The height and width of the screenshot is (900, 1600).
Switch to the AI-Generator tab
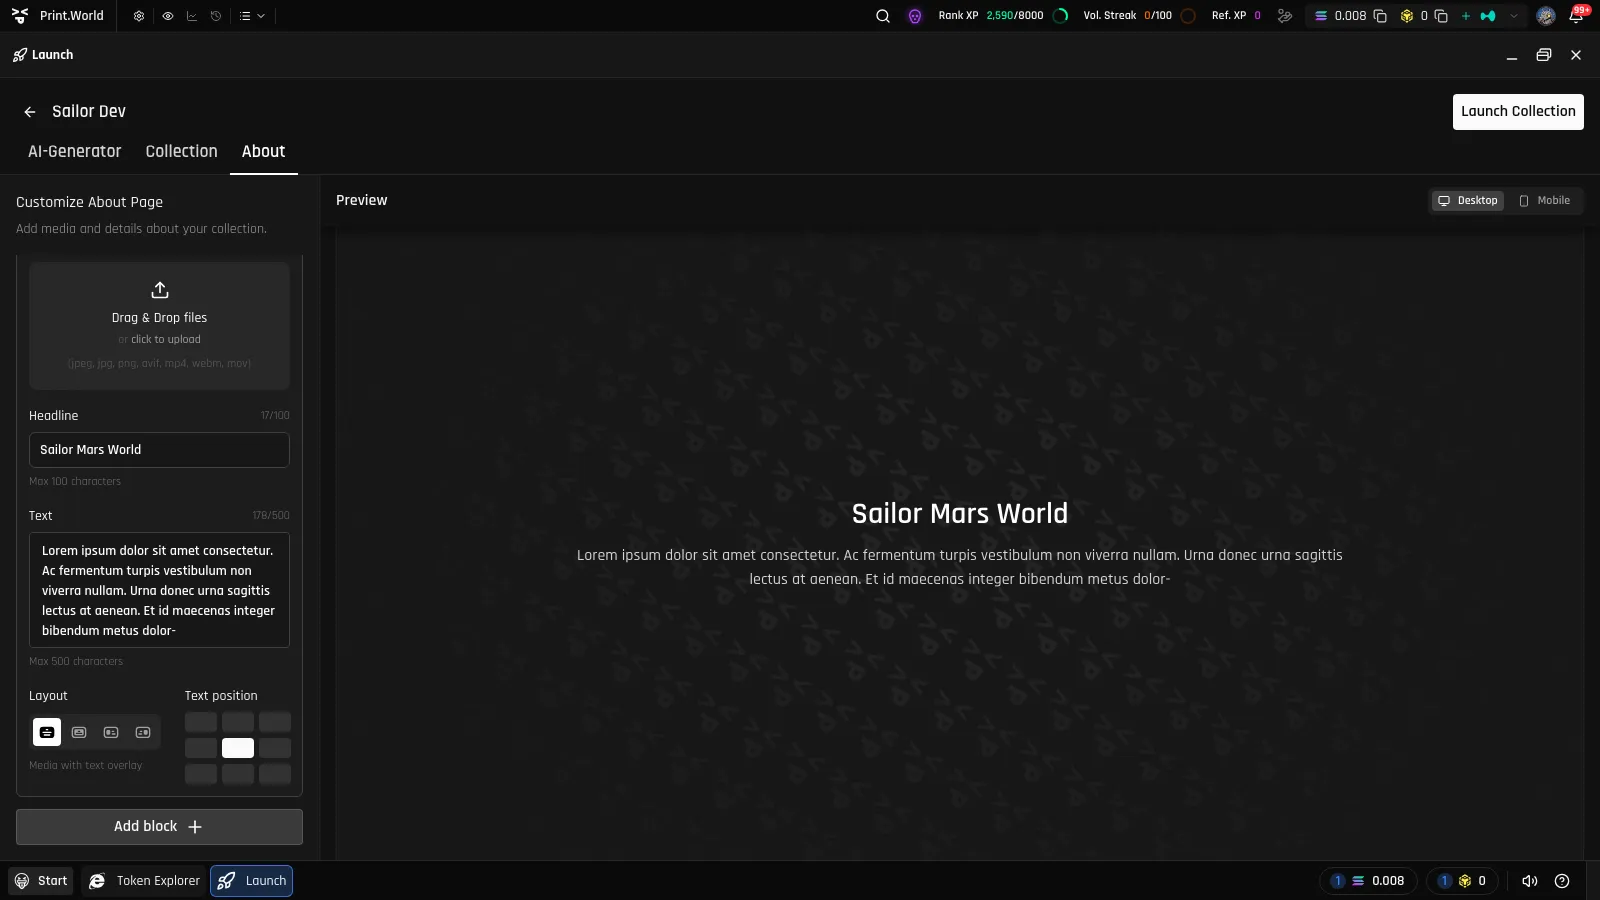click(74, 152)
